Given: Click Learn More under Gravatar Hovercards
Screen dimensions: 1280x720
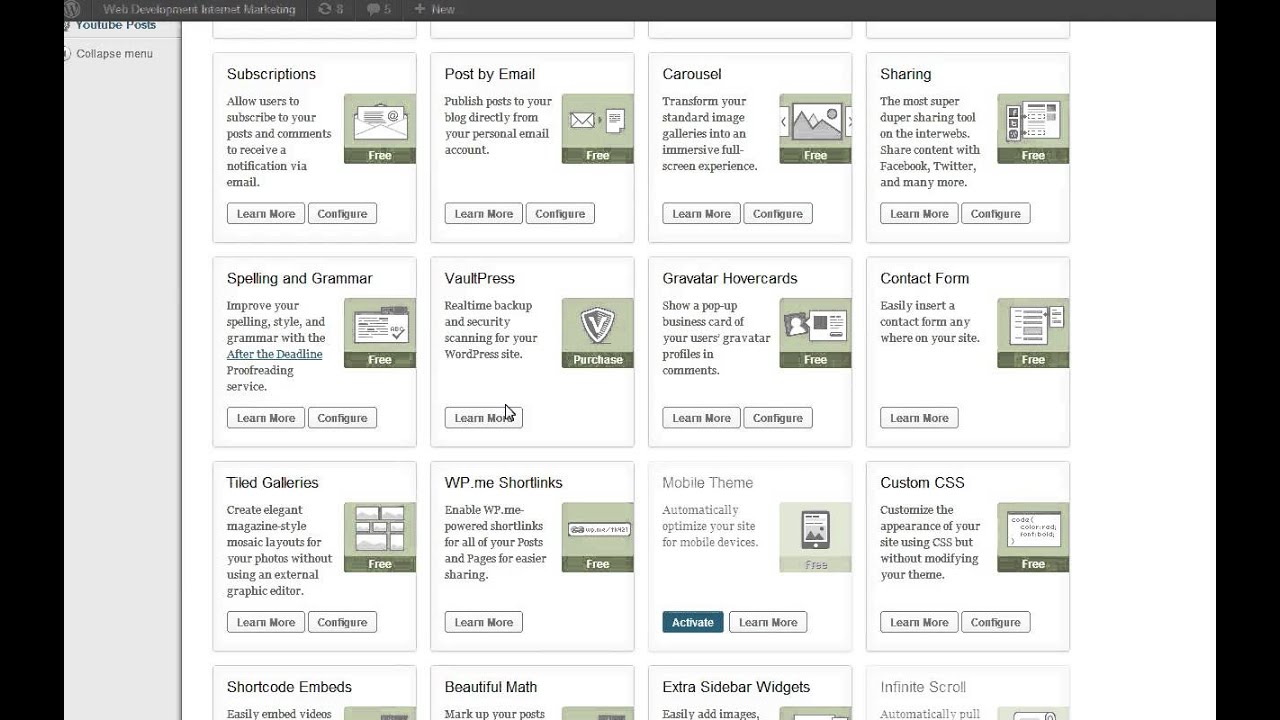Looking at the screenshot, I should 702,418.
